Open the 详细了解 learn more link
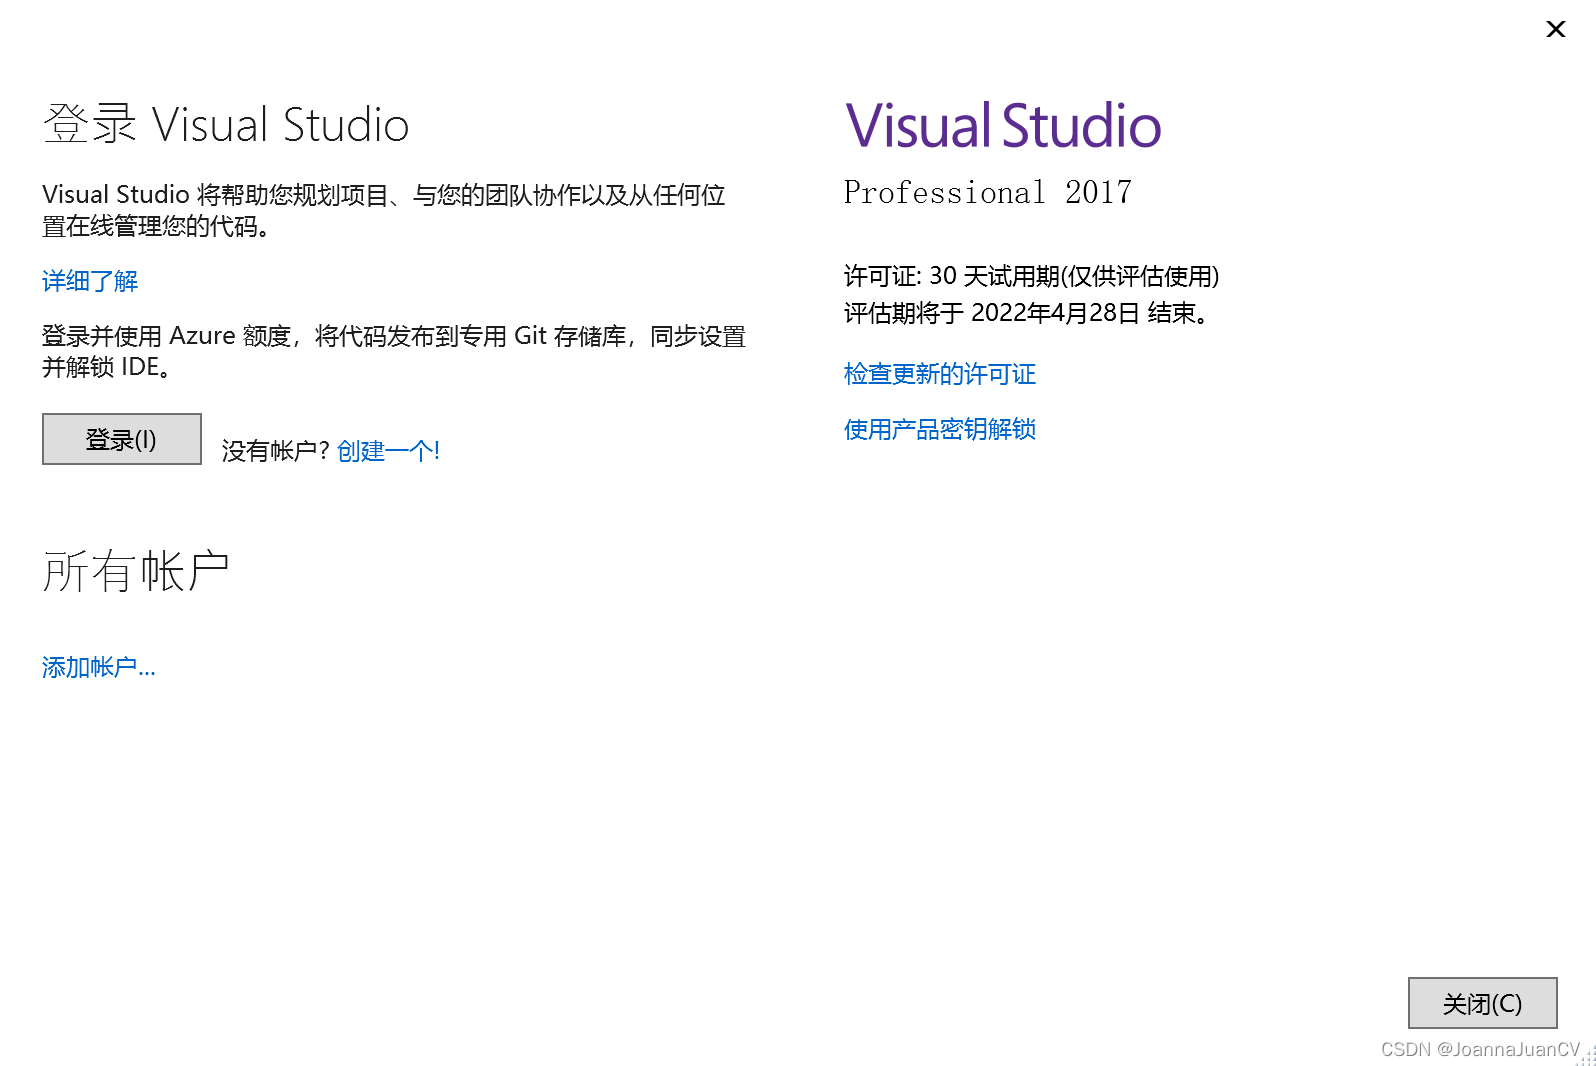This screenshot has width=1596, height=1066. click(x=90, y=281)
